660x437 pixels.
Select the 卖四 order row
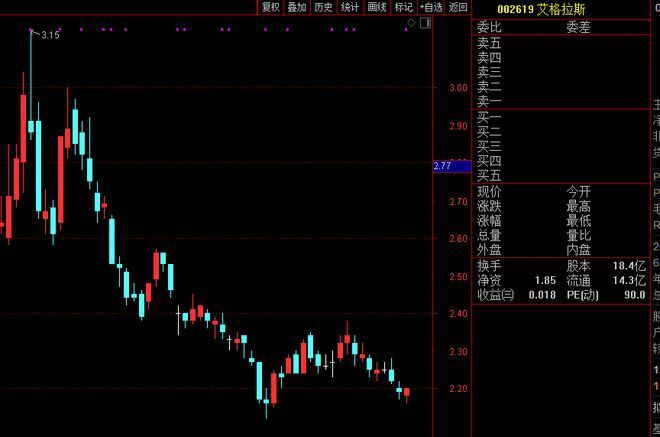click(x=561, y=58)
